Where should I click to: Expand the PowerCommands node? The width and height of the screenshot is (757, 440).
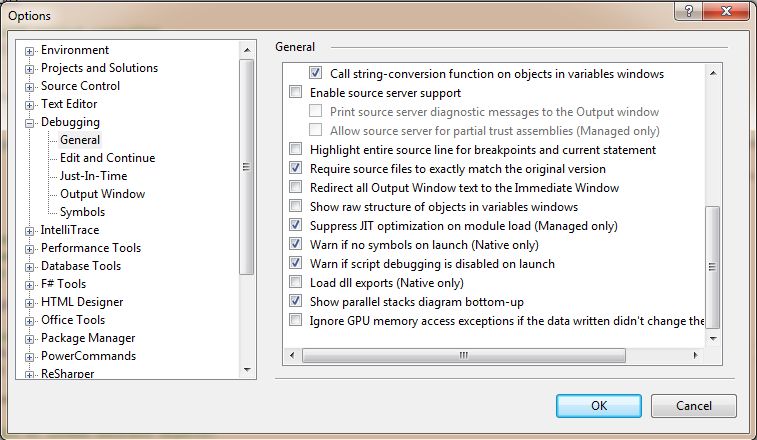point(29,357)
